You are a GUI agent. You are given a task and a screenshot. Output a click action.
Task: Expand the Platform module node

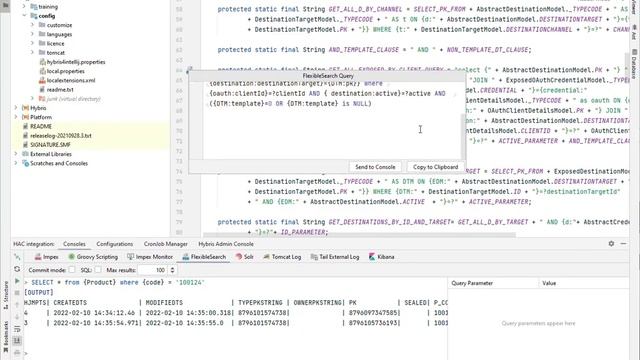pyautogui.click(x=16, y=117)
